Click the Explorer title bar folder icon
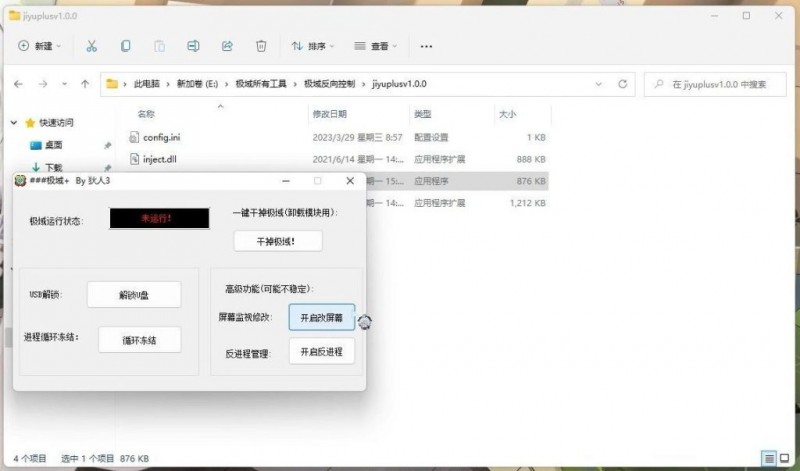 coord(15,16)
